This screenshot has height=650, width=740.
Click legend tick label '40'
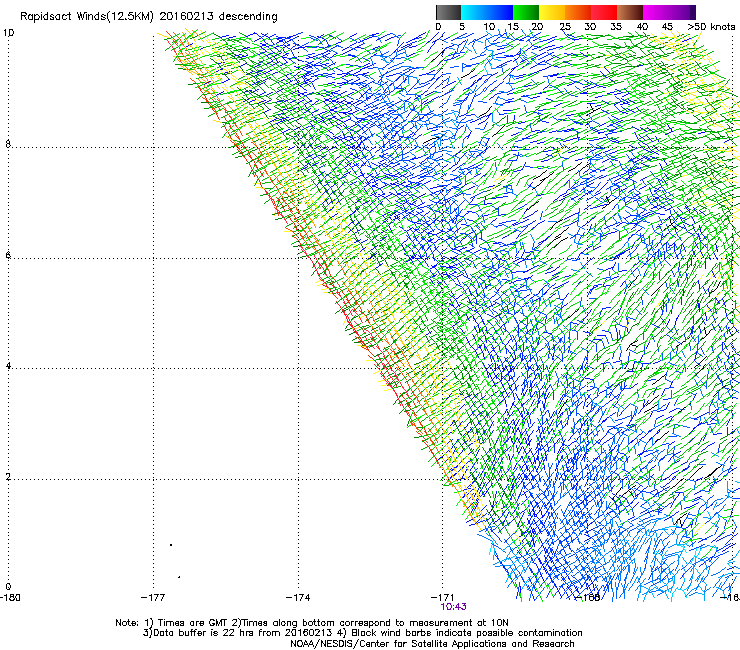coord(642,27)
